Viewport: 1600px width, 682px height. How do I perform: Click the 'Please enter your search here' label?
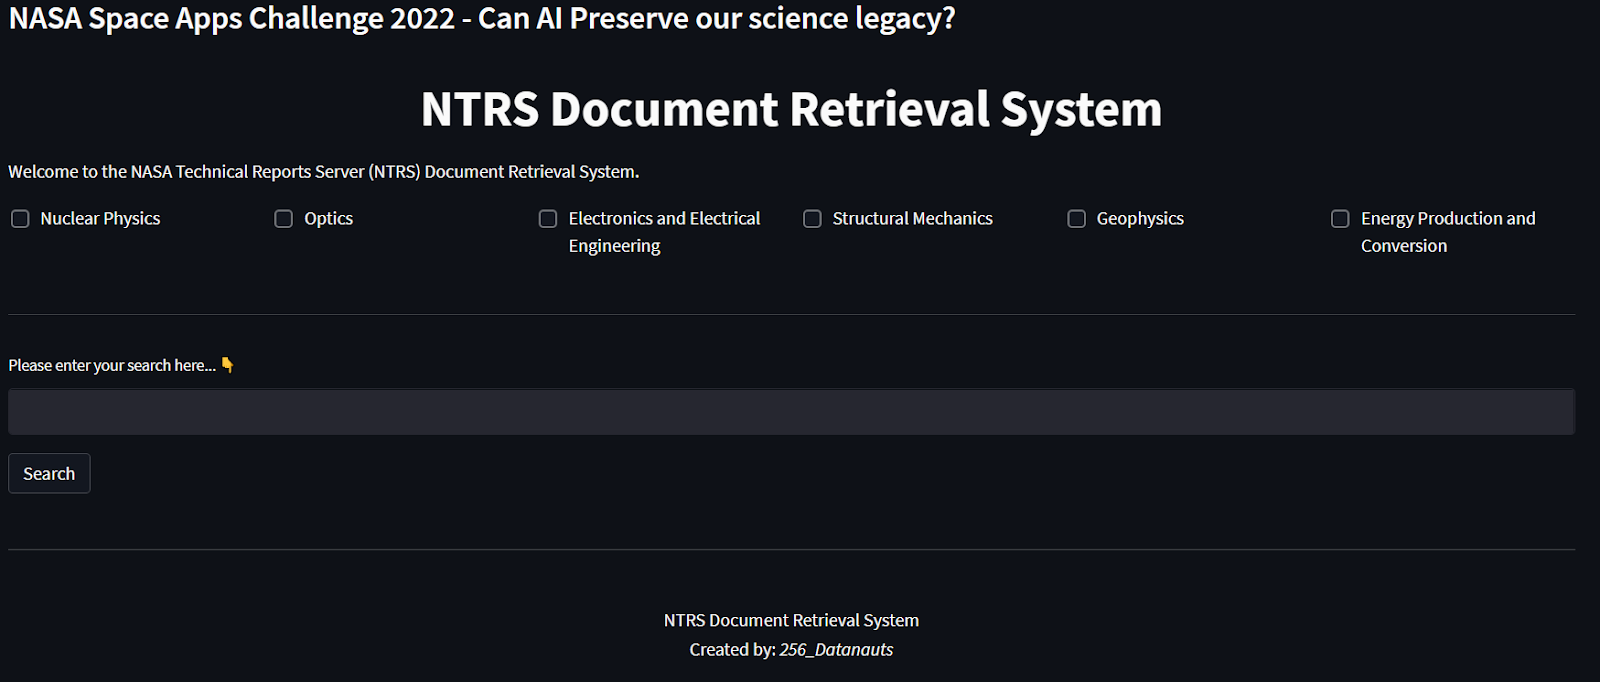[x=112, y=366]
